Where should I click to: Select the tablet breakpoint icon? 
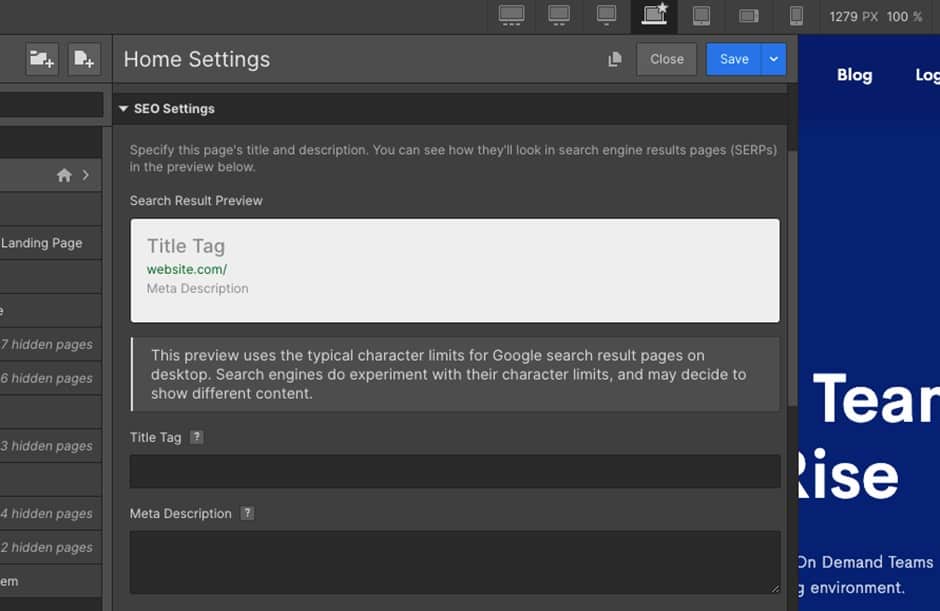[701, 15]
